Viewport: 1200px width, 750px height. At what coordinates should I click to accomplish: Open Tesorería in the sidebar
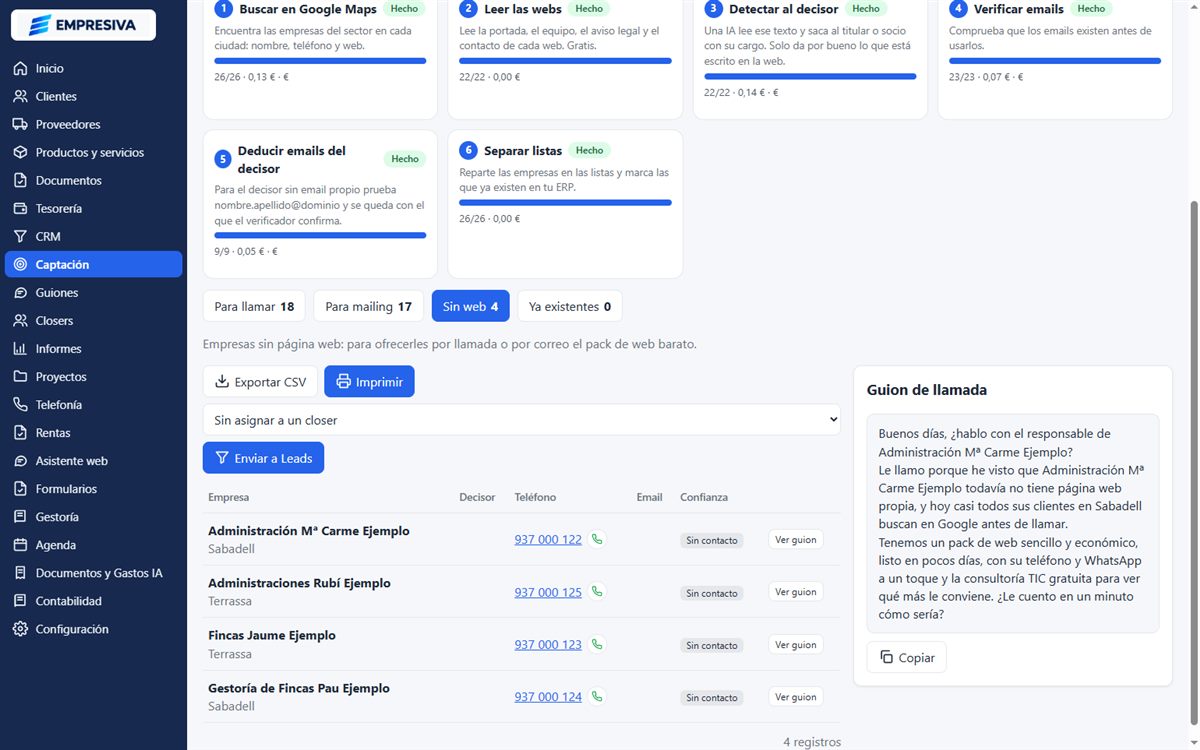coord(93,208)
